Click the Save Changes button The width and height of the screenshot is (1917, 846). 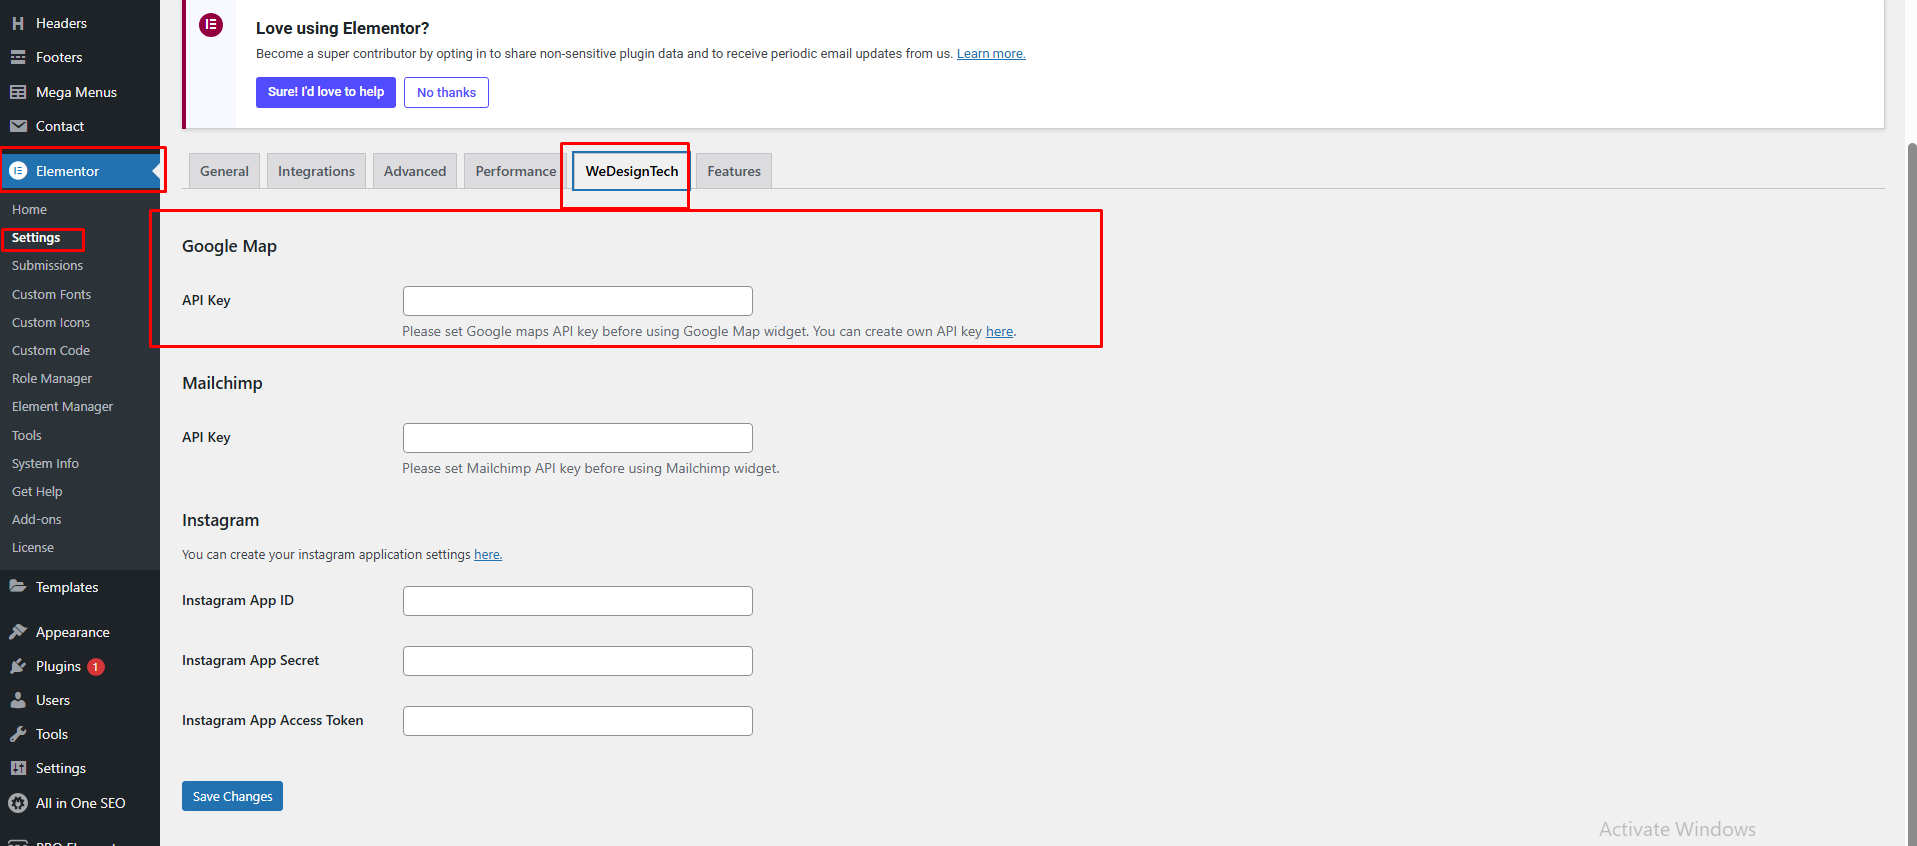(x=232, y=796)
